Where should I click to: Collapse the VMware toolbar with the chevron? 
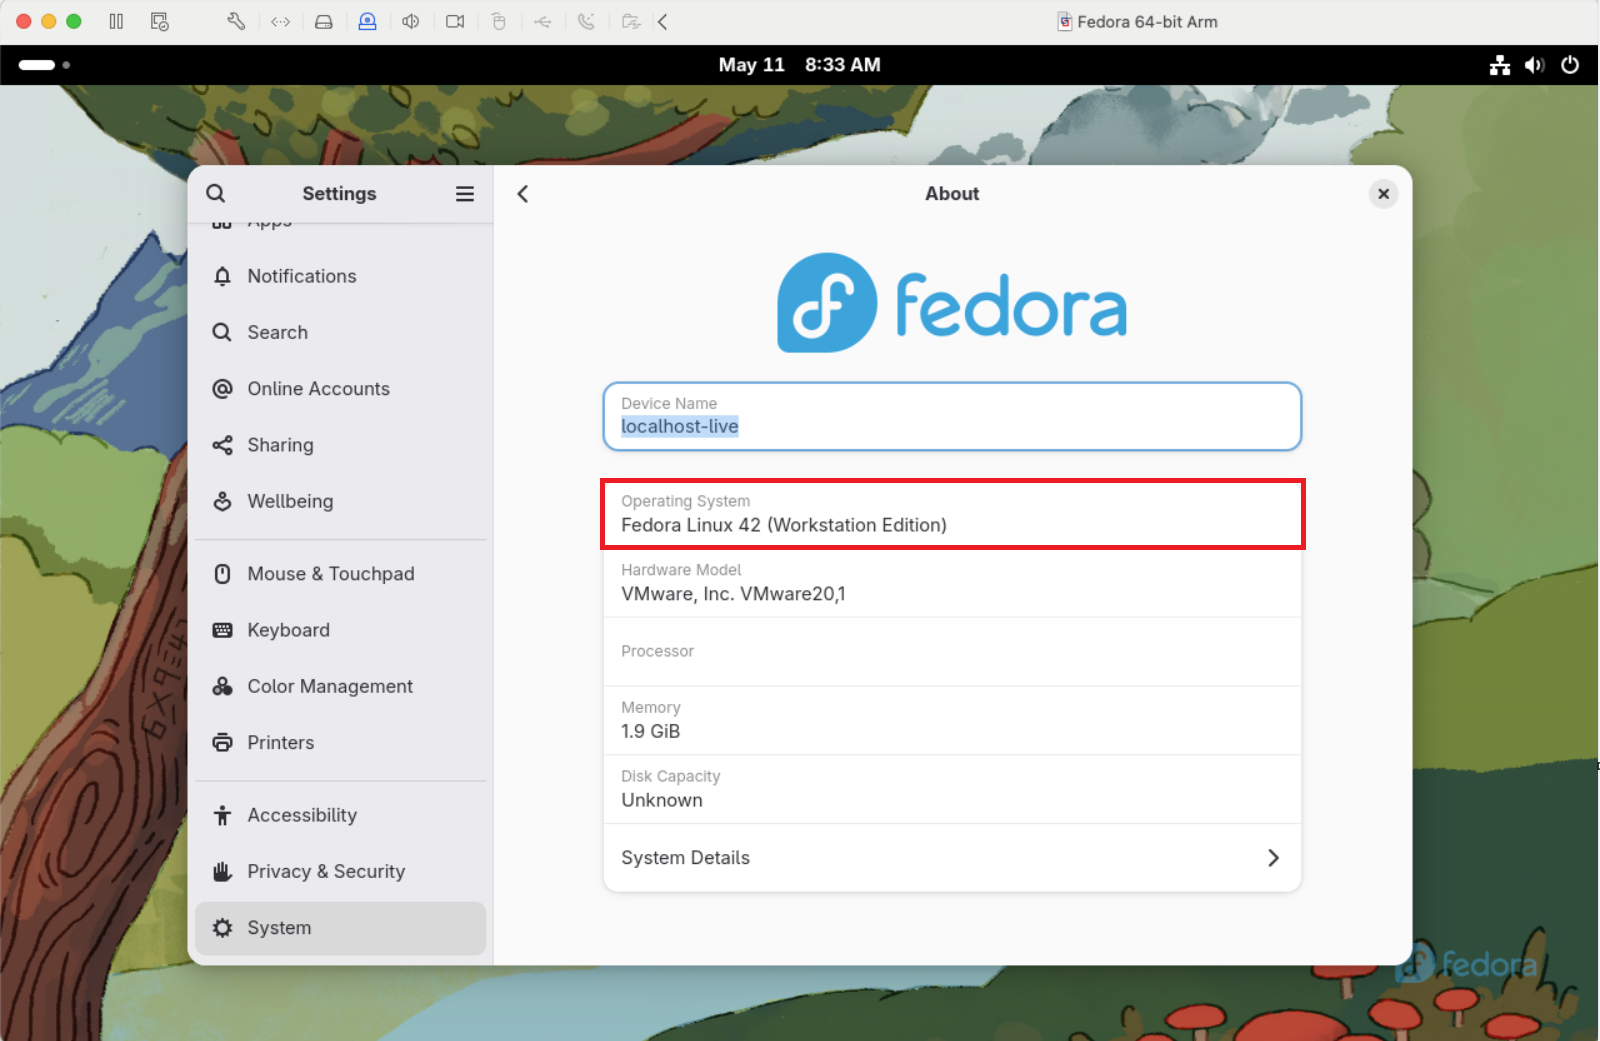662,21
